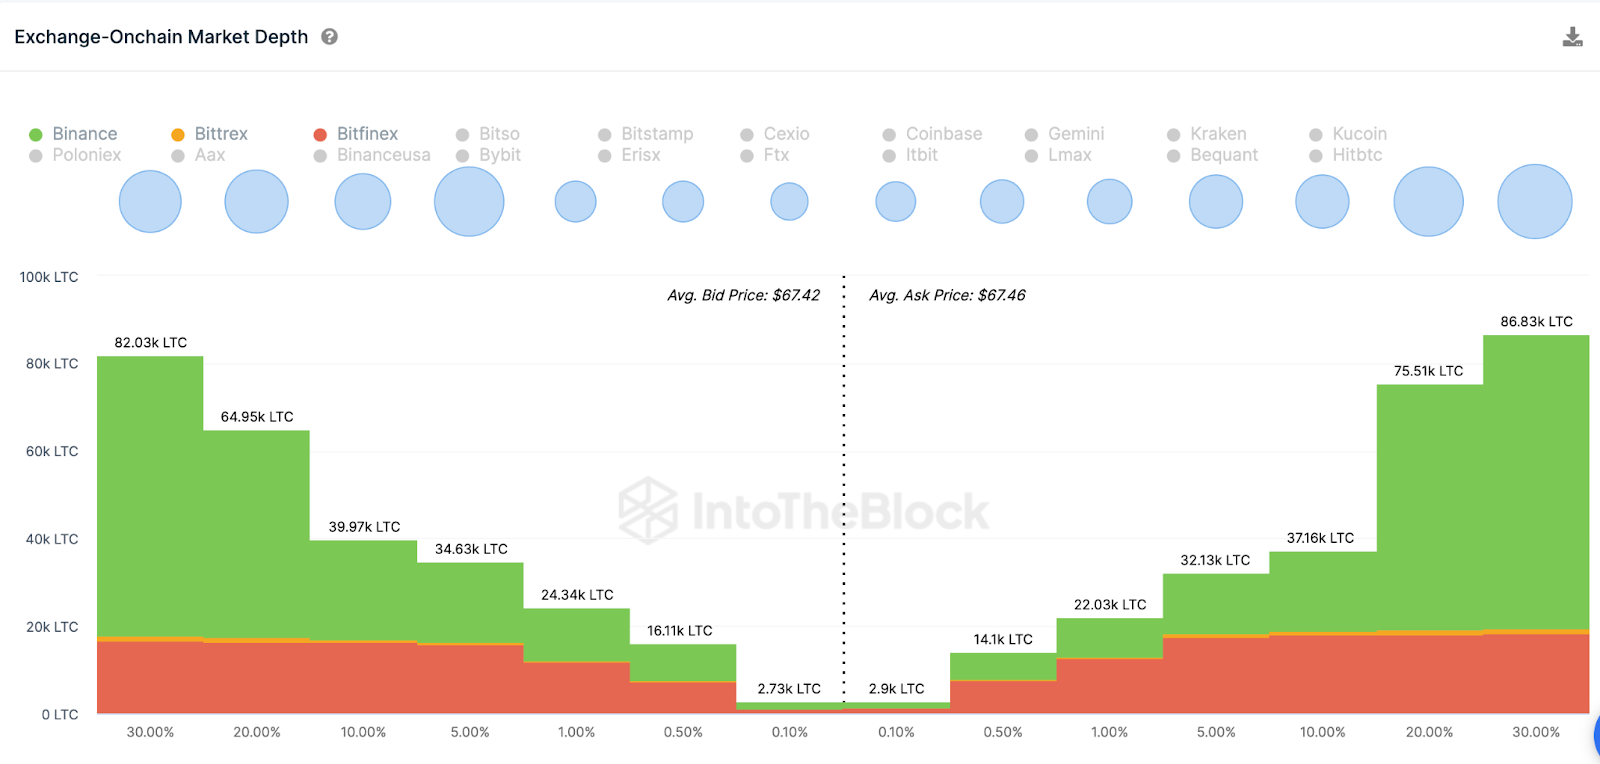Toggle Binanceusa legend entry

(x=373, y=155)
